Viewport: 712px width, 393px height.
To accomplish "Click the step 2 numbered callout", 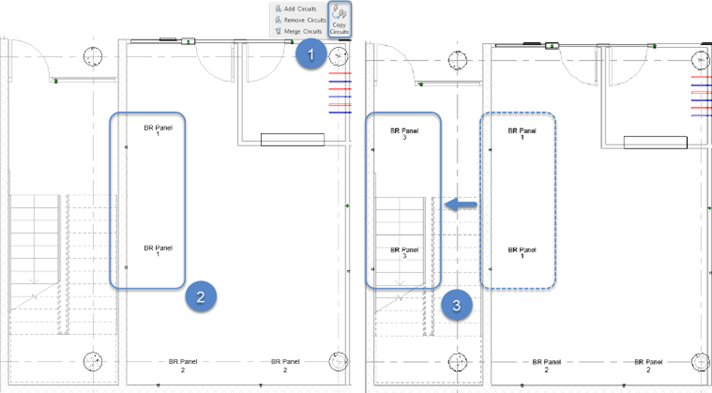I will coord(200,297).
